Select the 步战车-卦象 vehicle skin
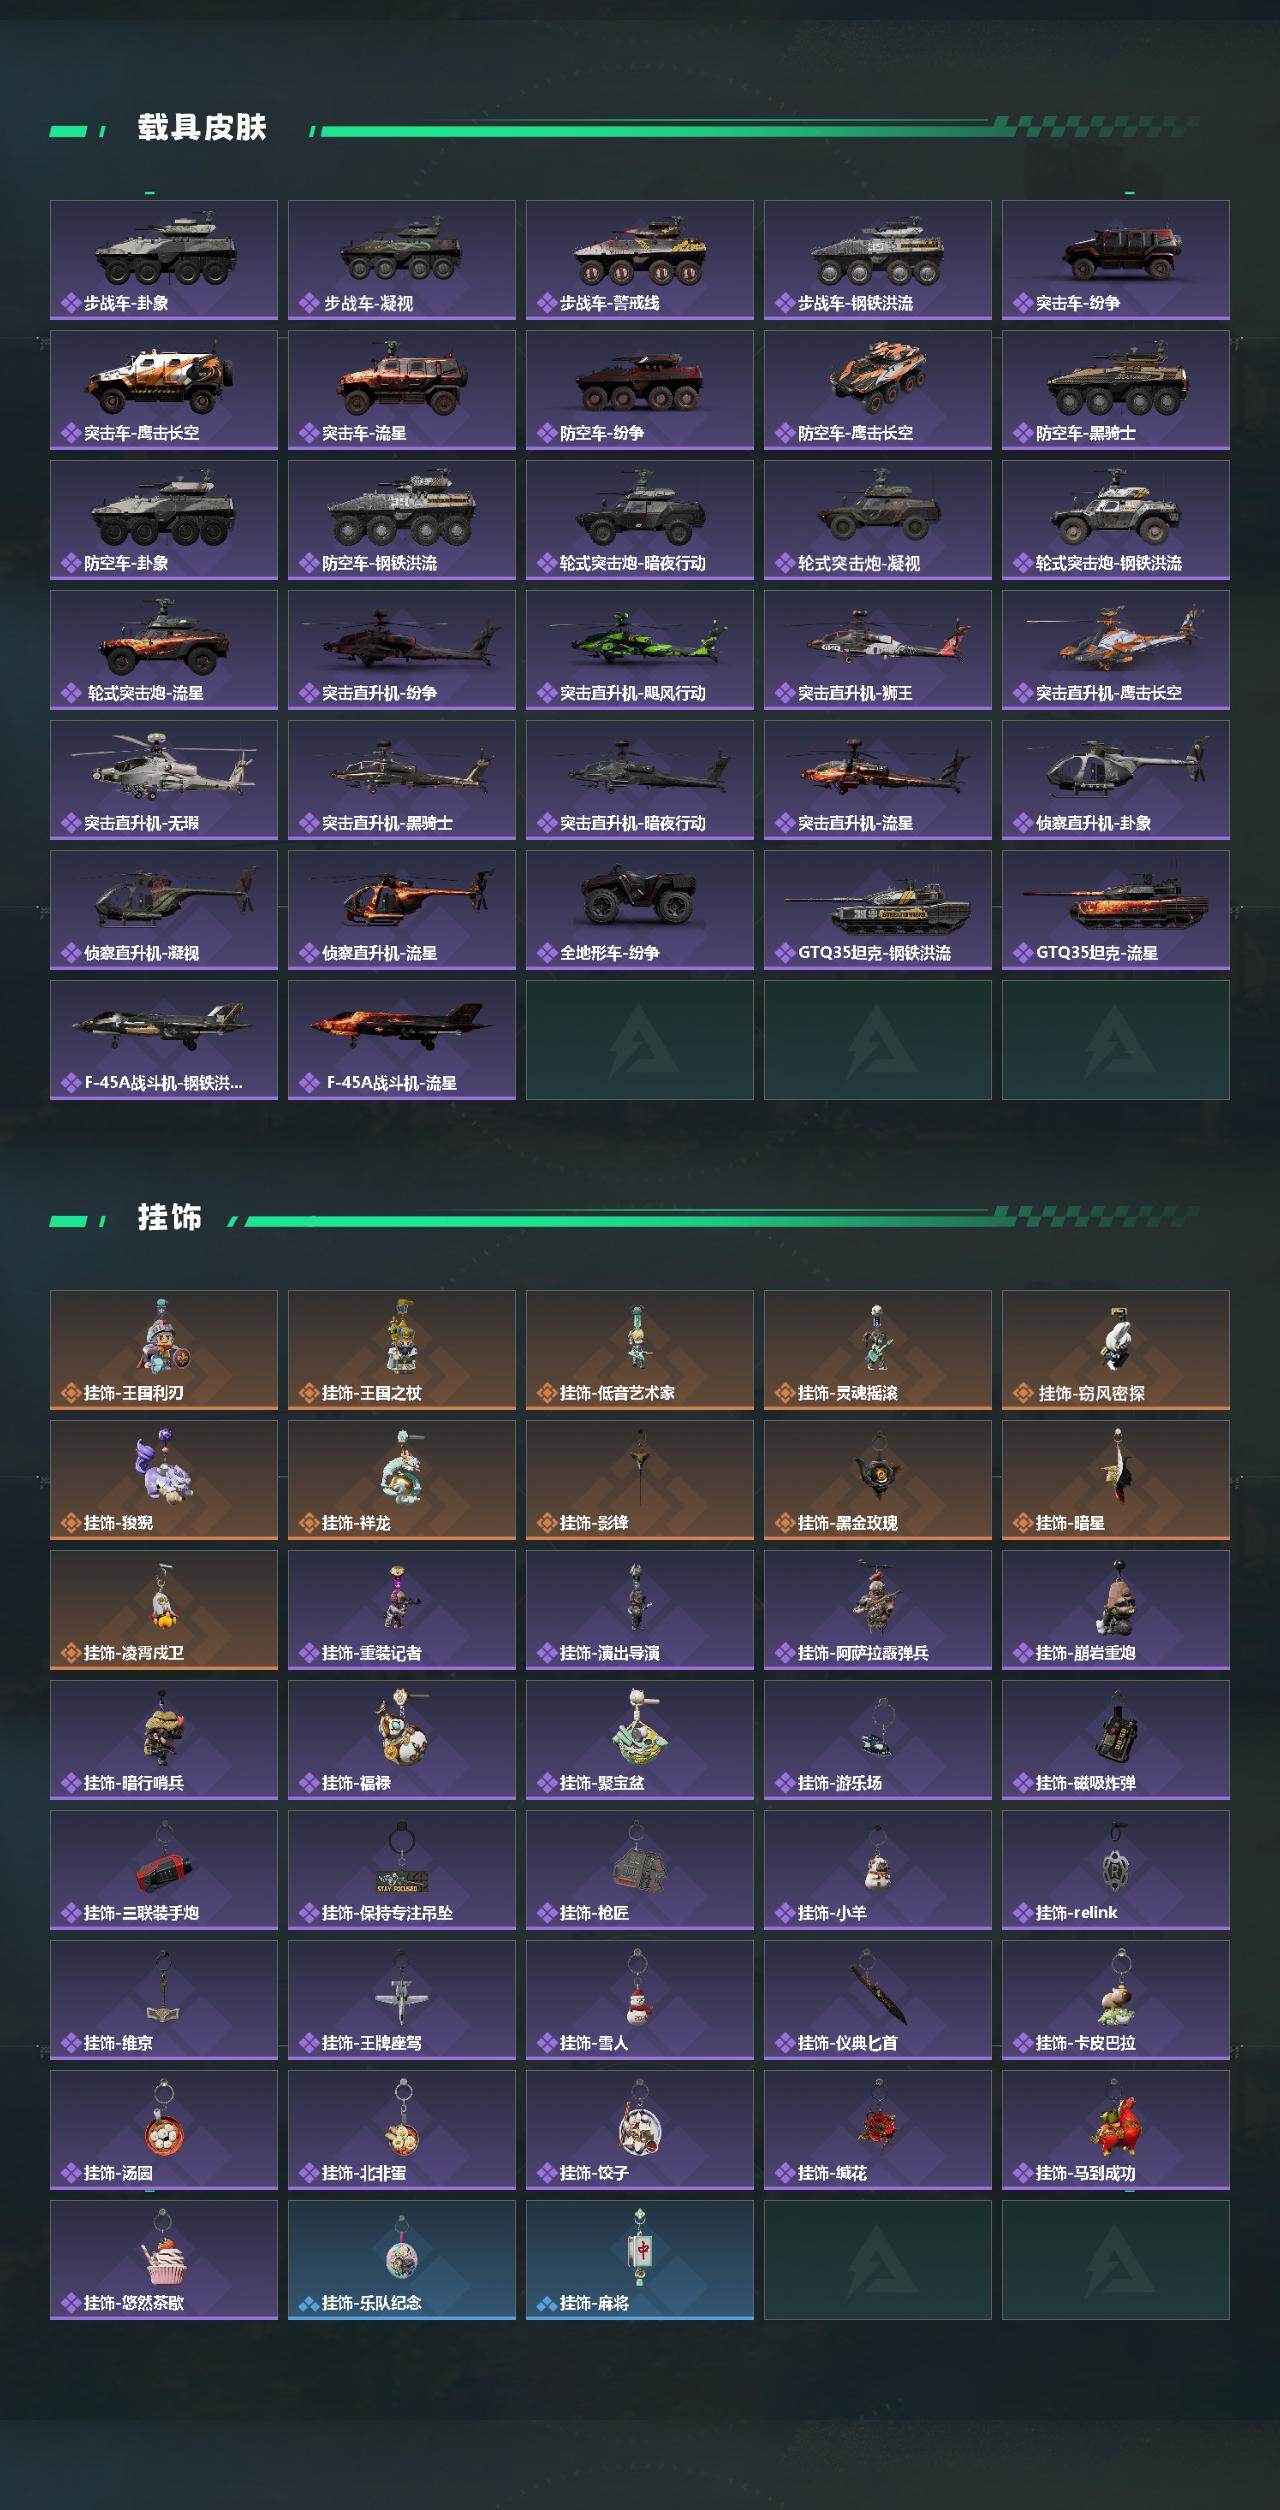The height and width of the screenshot is (2510, 1280). (164, 260)
